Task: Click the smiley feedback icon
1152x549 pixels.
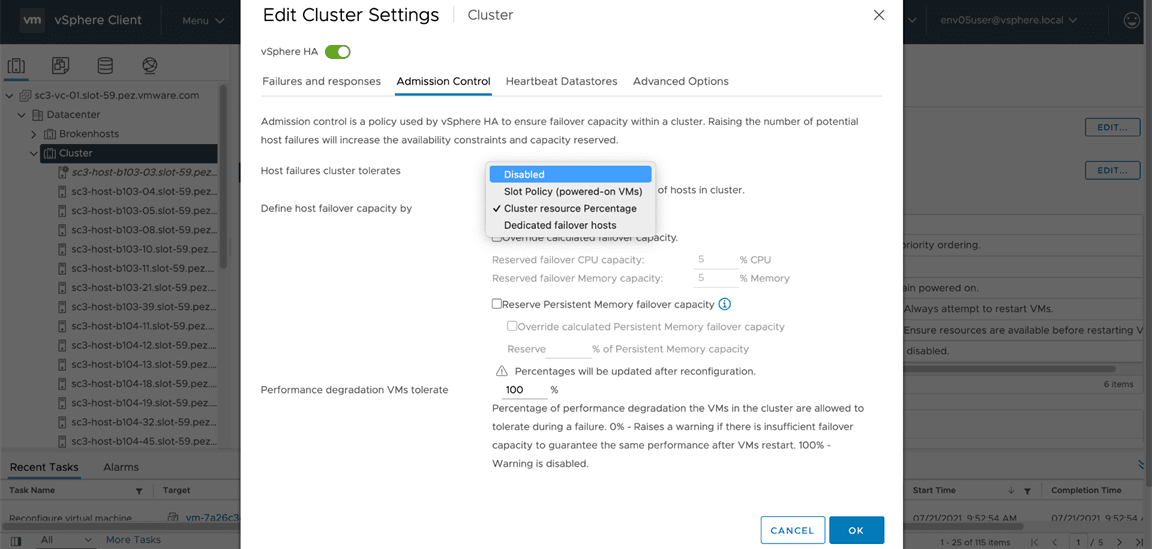Action: (1132, 20)
